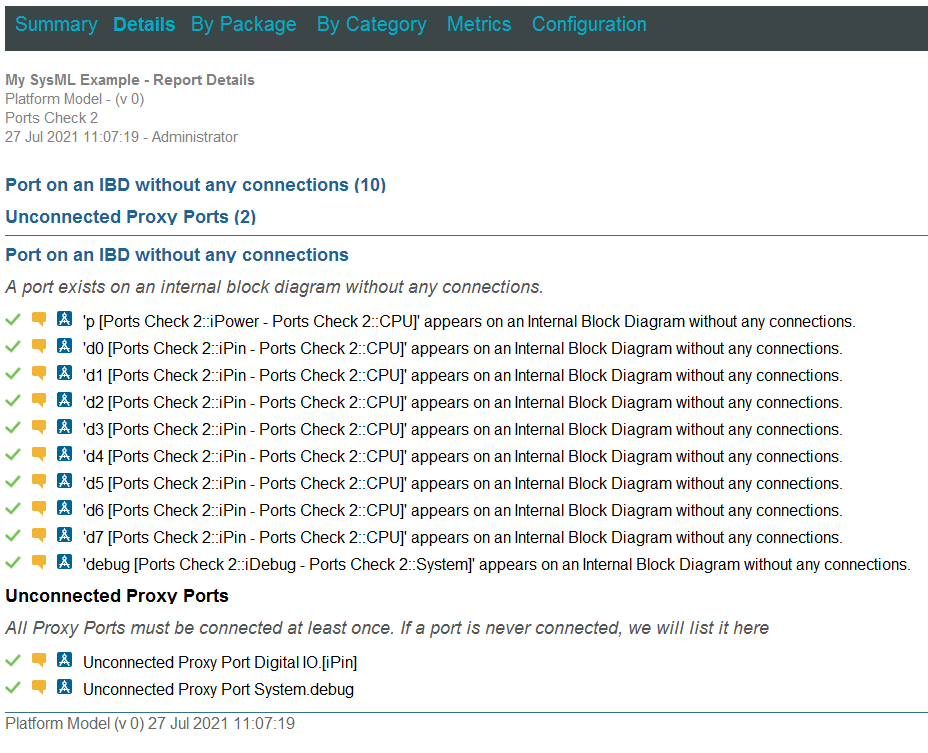This screenshot has width=928, height=753.
Task: Jump to 'Port on an IBD without any connections (10)'
Action: (195, 185)
